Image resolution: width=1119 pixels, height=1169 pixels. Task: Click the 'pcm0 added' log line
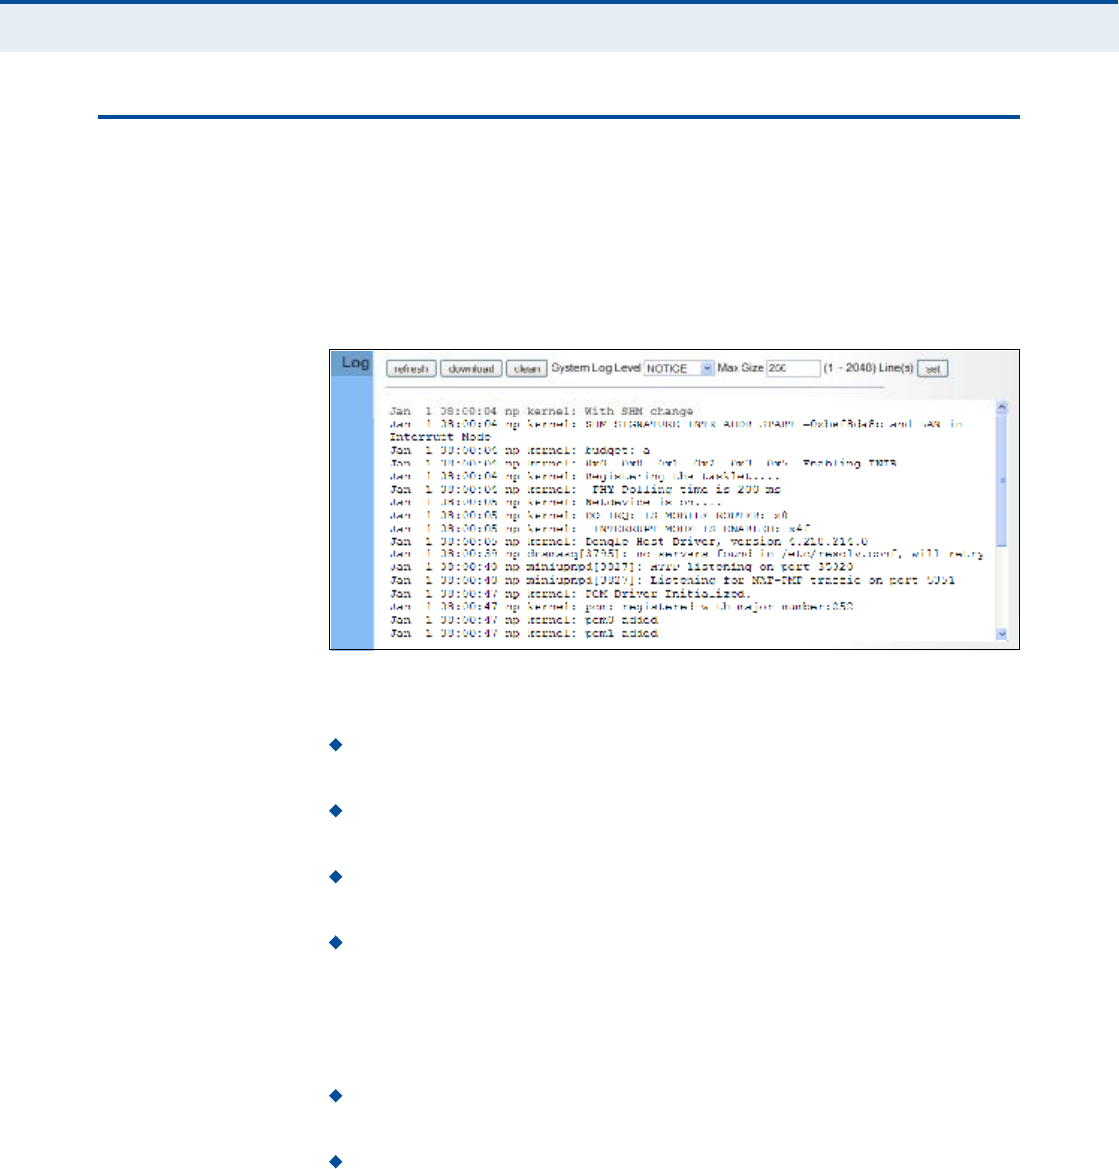(x=523, y=620)
